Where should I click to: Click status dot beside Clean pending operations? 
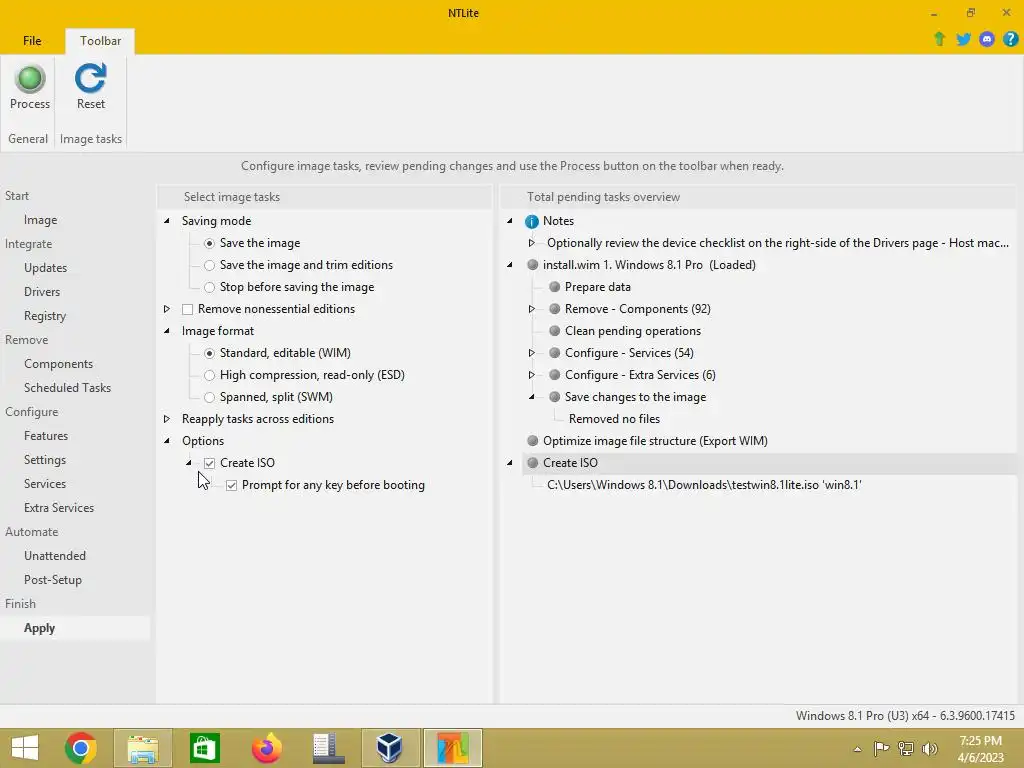554,330
